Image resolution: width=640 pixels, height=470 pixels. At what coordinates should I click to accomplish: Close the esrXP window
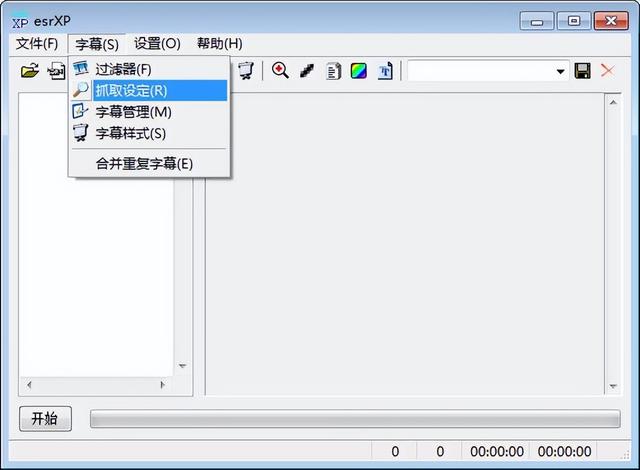611,21
